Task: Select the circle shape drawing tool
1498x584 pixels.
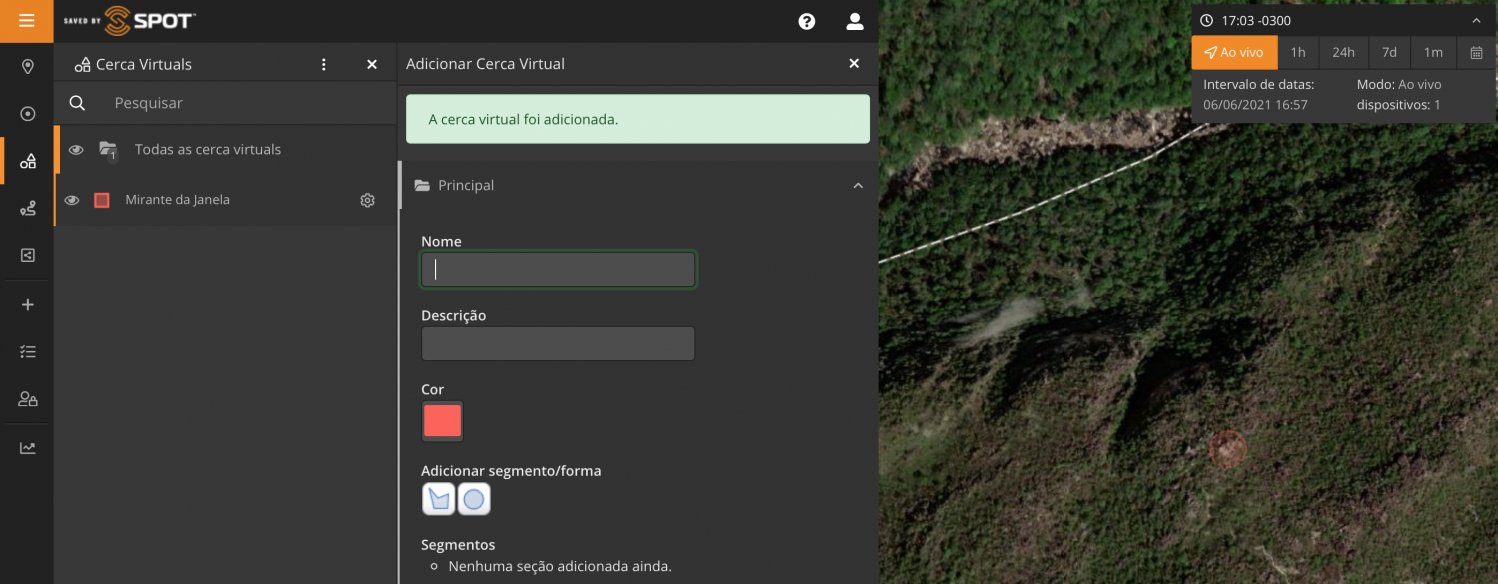Action: click(x=474, y=499)
